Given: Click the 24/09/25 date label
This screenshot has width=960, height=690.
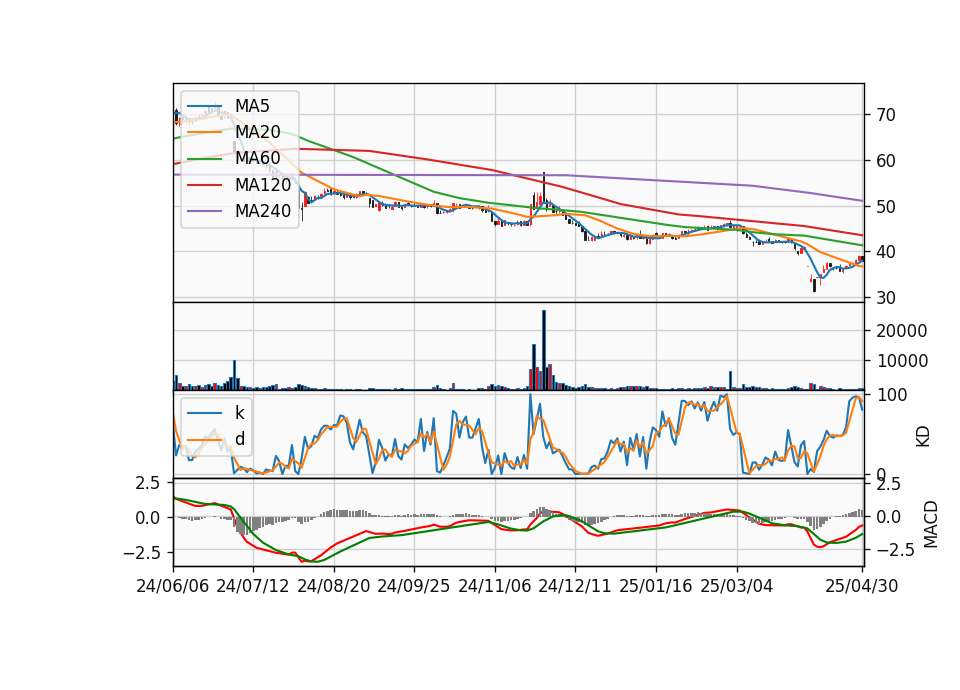Looking at the screenshot, I should pyautogui.click(x=413, y=586).
